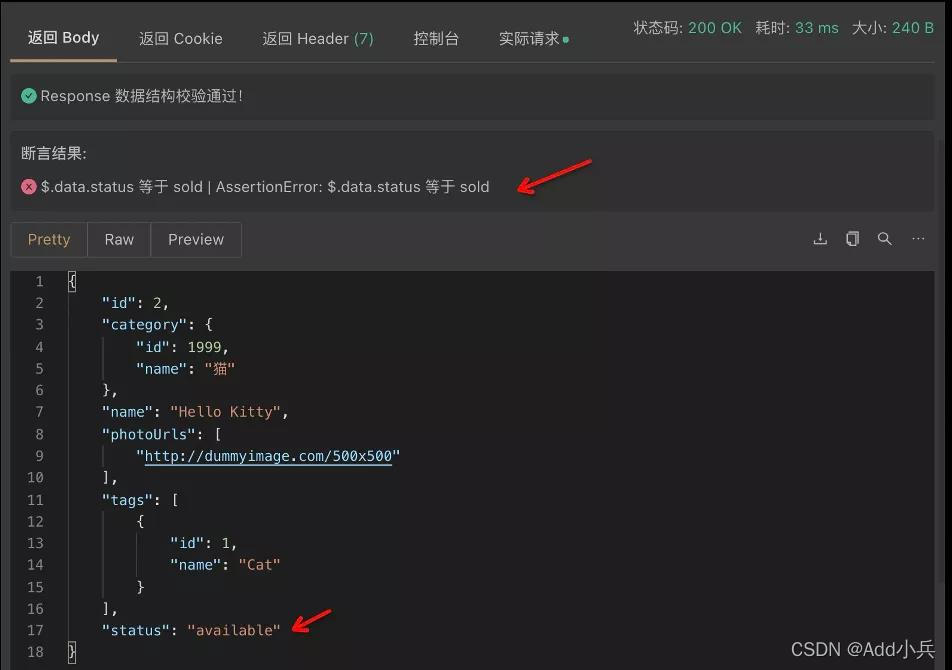The width and height of the screenshot is (952, 670).
Task: Click the "猫" category name value
Action: point(220,369)
